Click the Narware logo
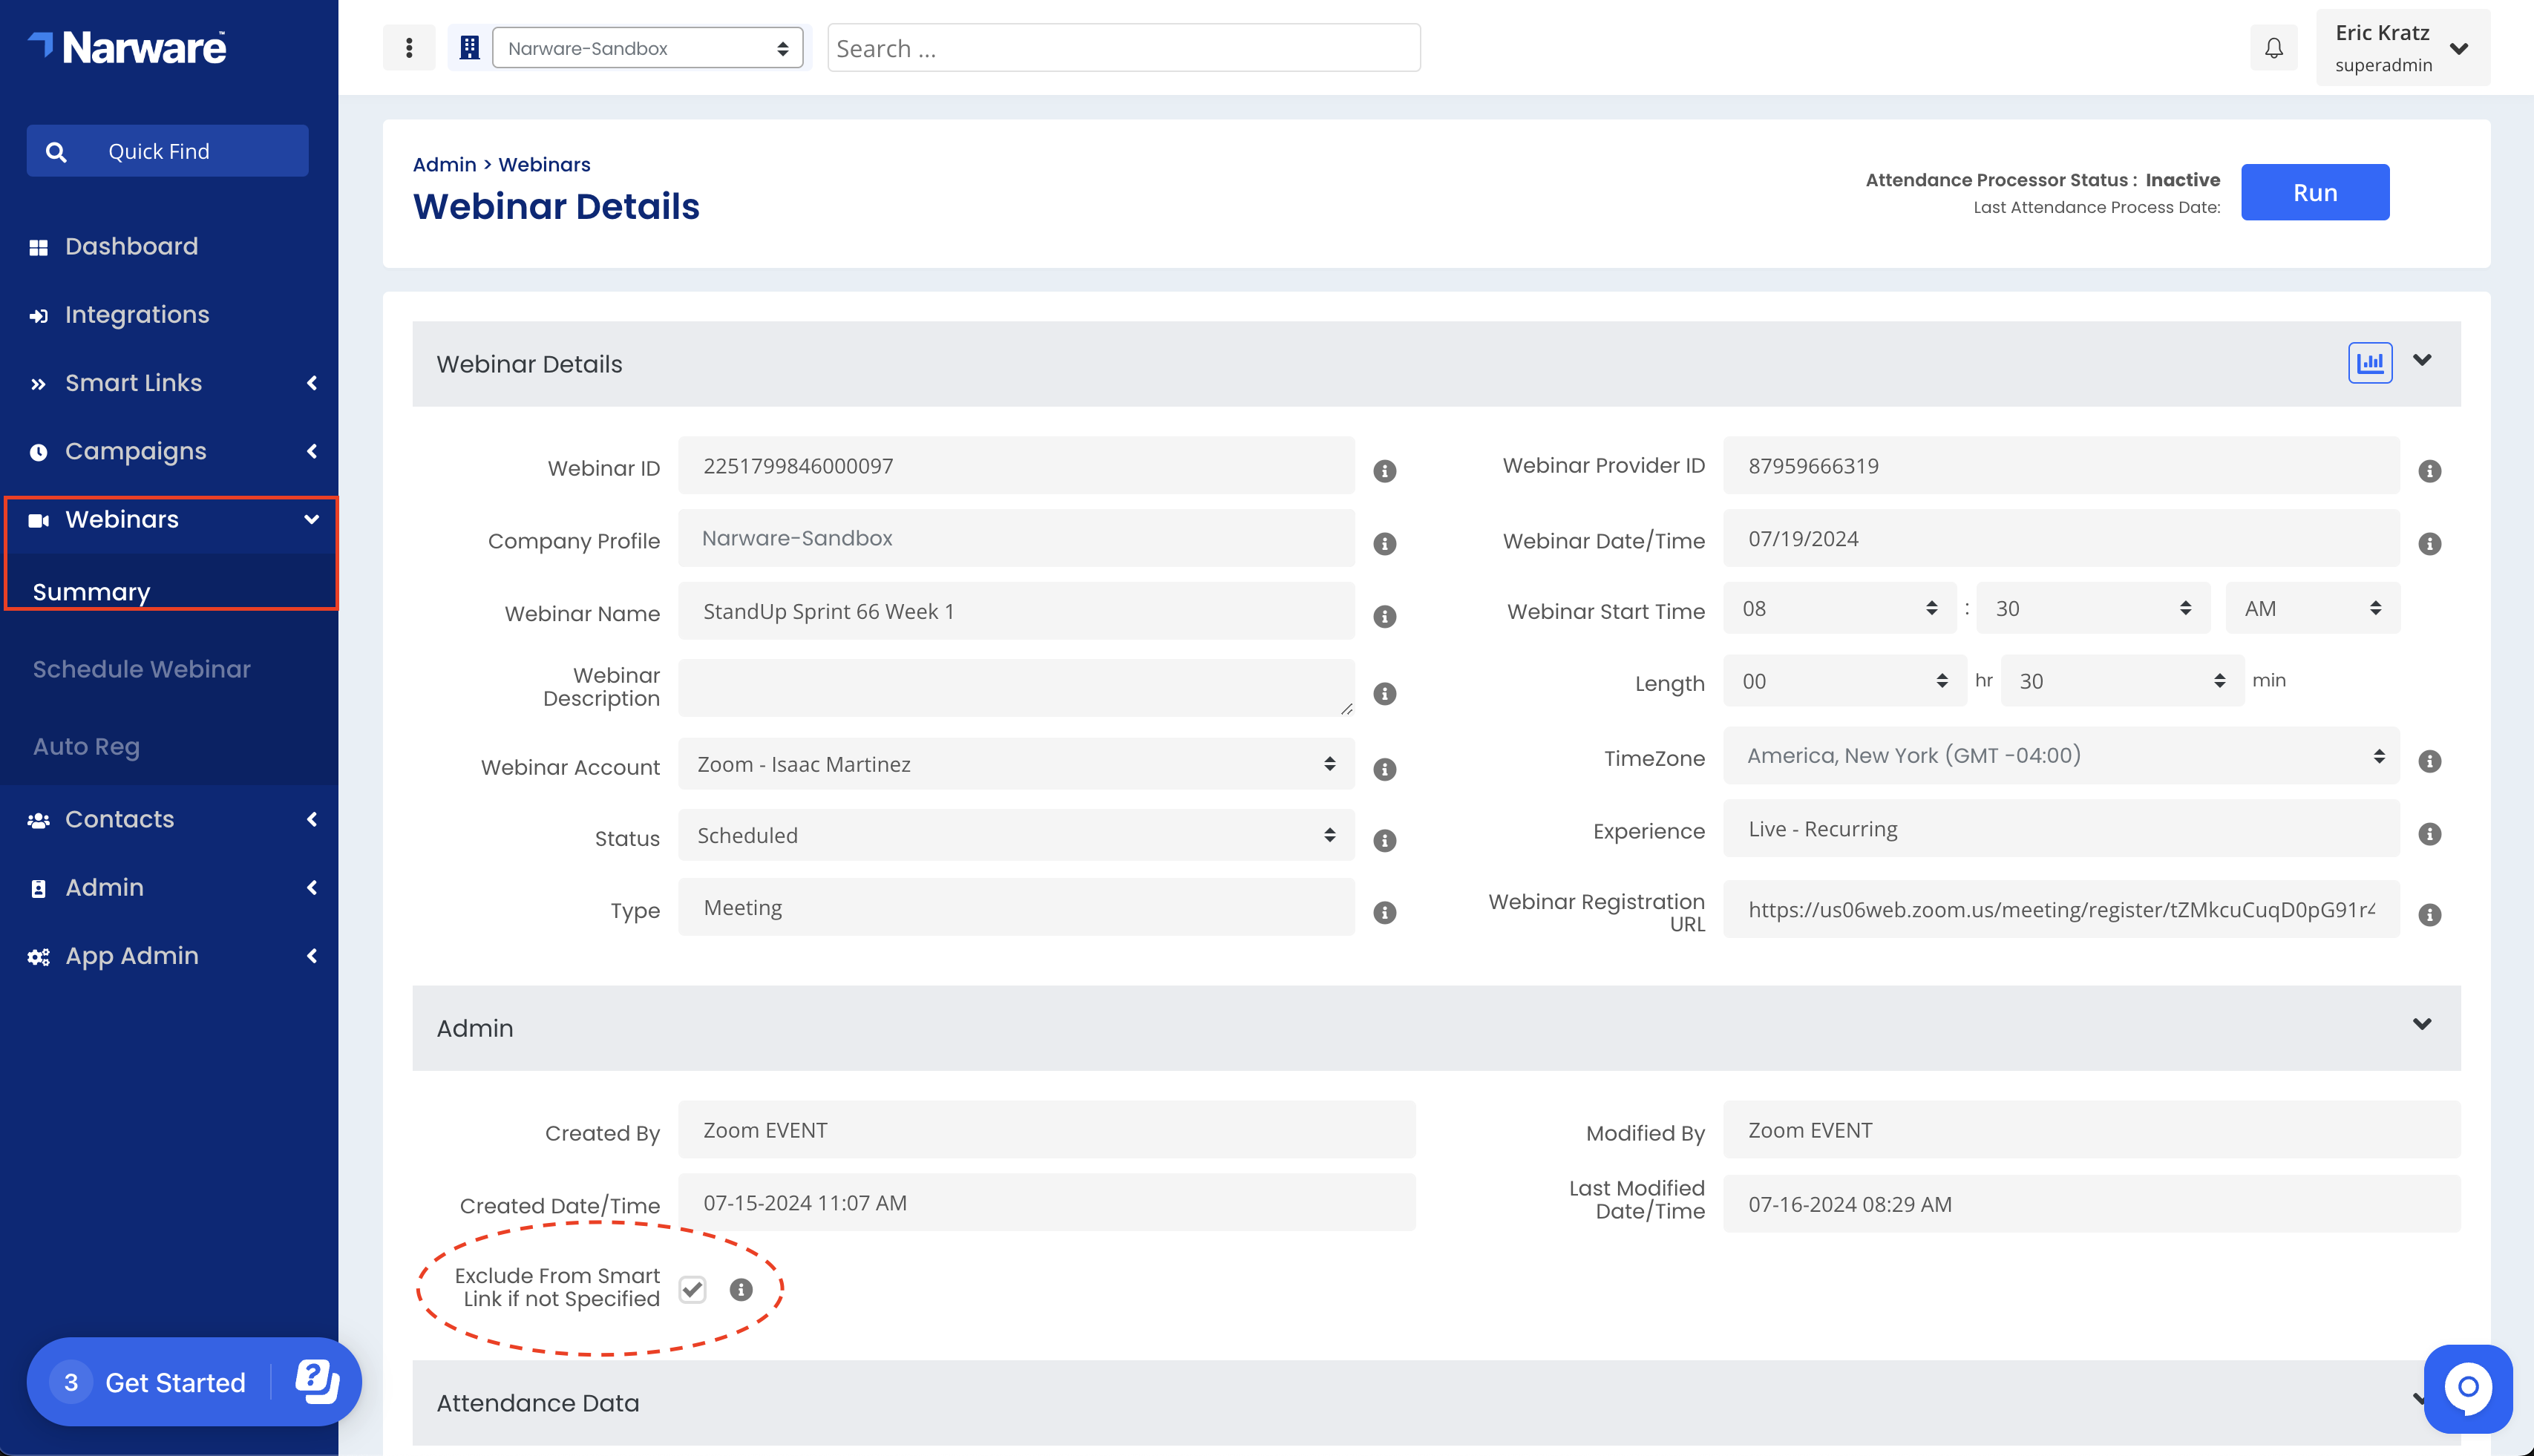The height and width of the screenshot is (1456, 2534). coord(128,47)
